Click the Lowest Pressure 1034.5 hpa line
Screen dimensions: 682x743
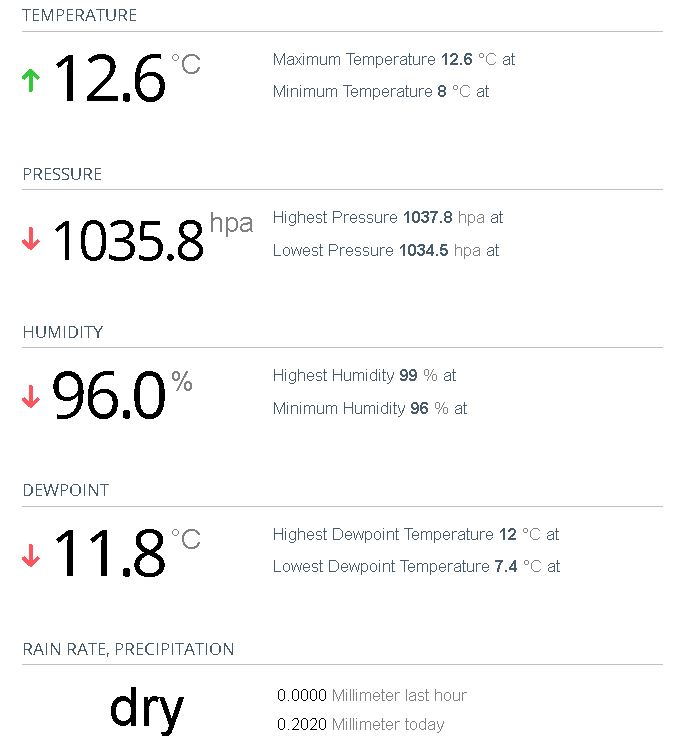[385, 250]
